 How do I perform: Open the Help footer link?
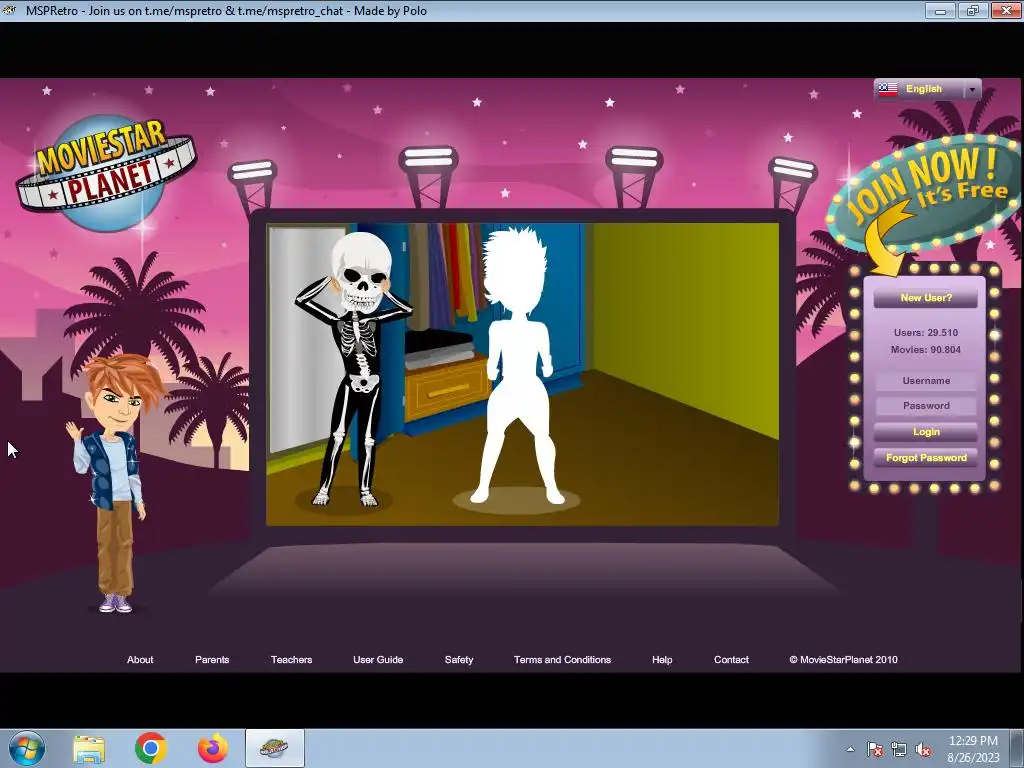coord(662,660)
